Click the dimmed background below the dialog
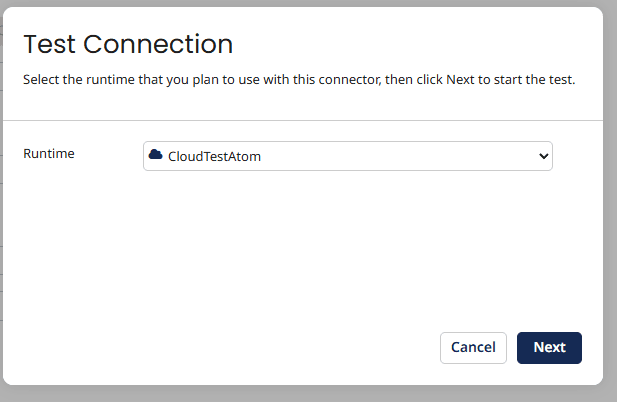 (300, 394)
